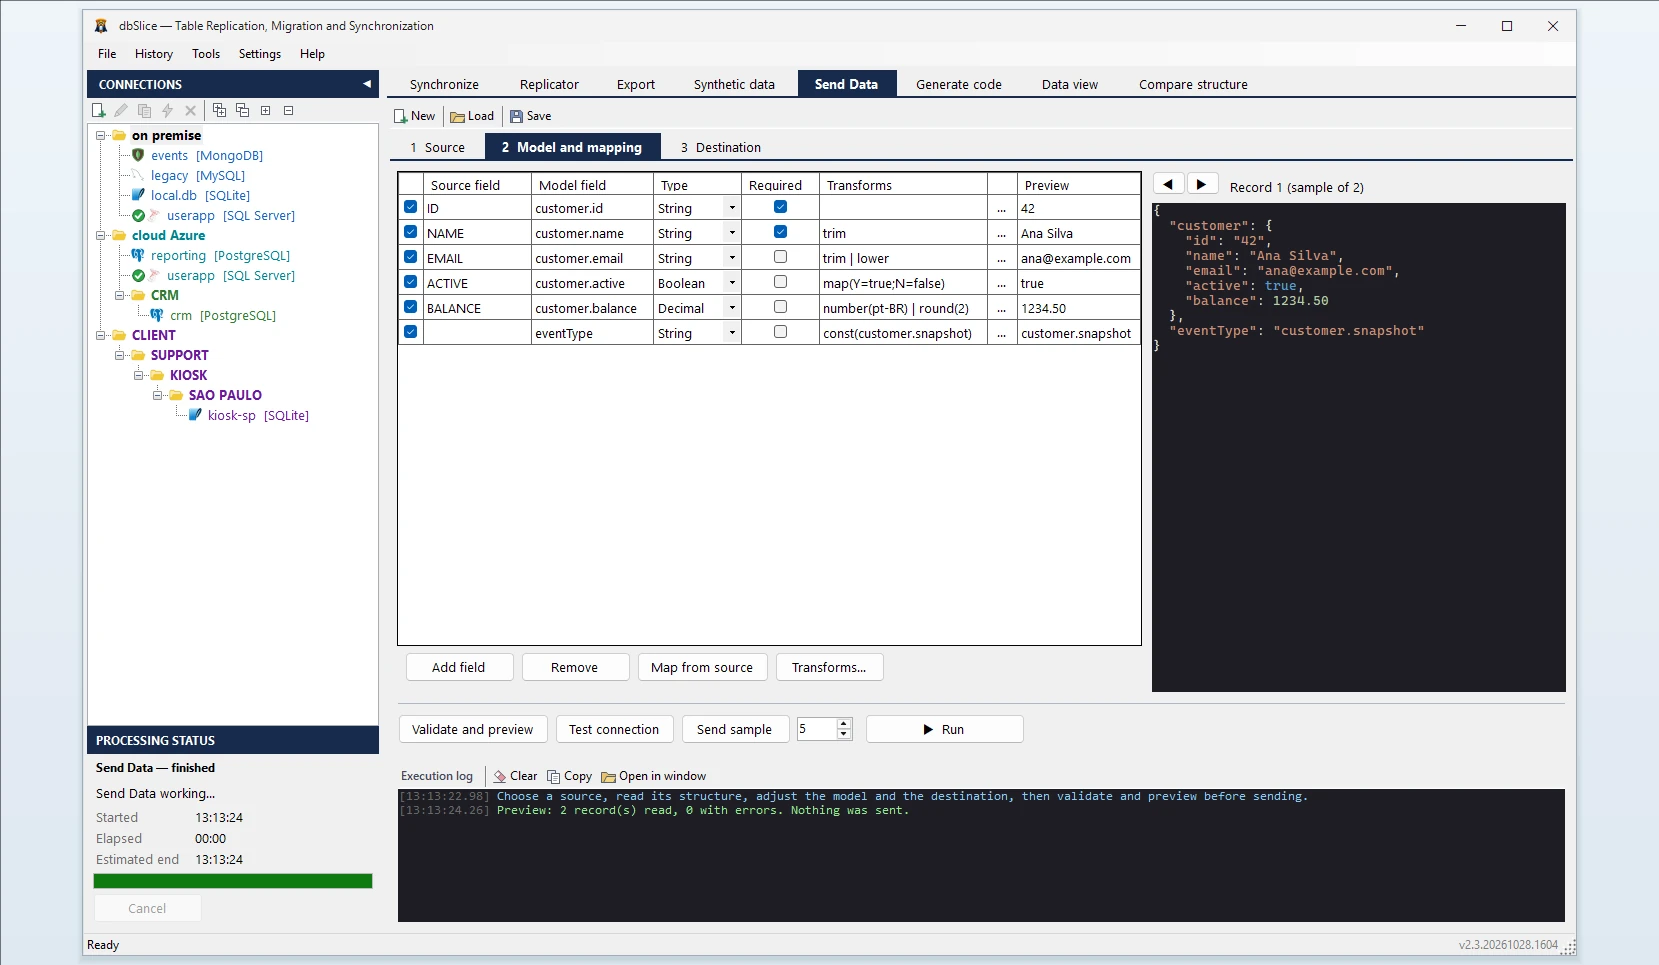This screenshot has height=965, width=1659.
Task: Toggle Required for customer.id
Action: [781, 207]
